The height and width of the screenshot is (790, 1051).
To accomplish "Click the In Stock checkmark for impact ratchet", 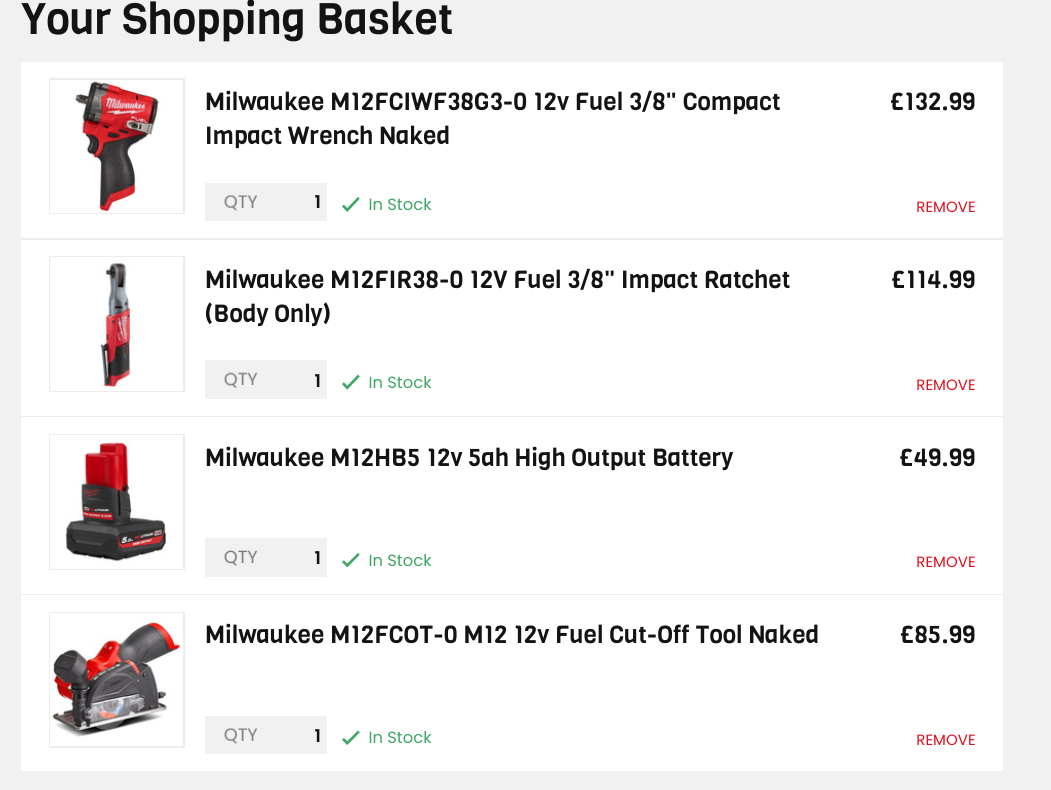I will pyautogui.click(x=351, y=382).
